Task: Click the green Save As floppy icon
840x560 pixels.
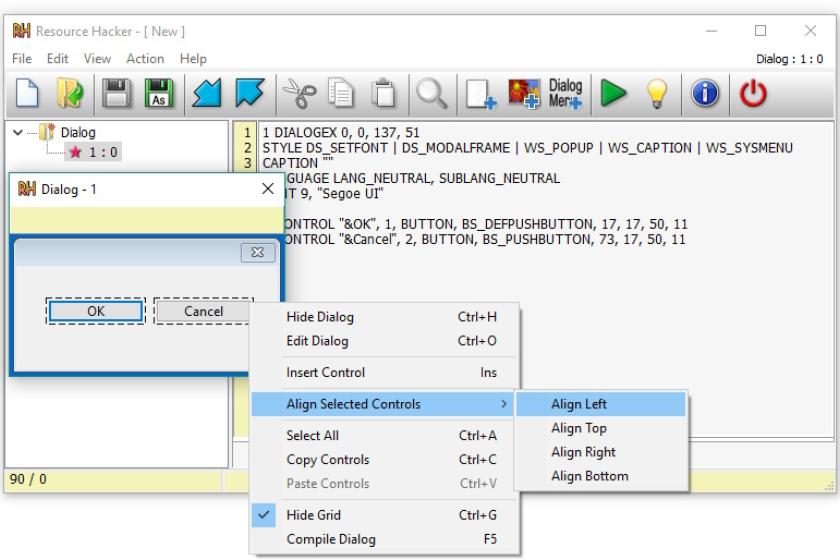Action: (159, 93)
